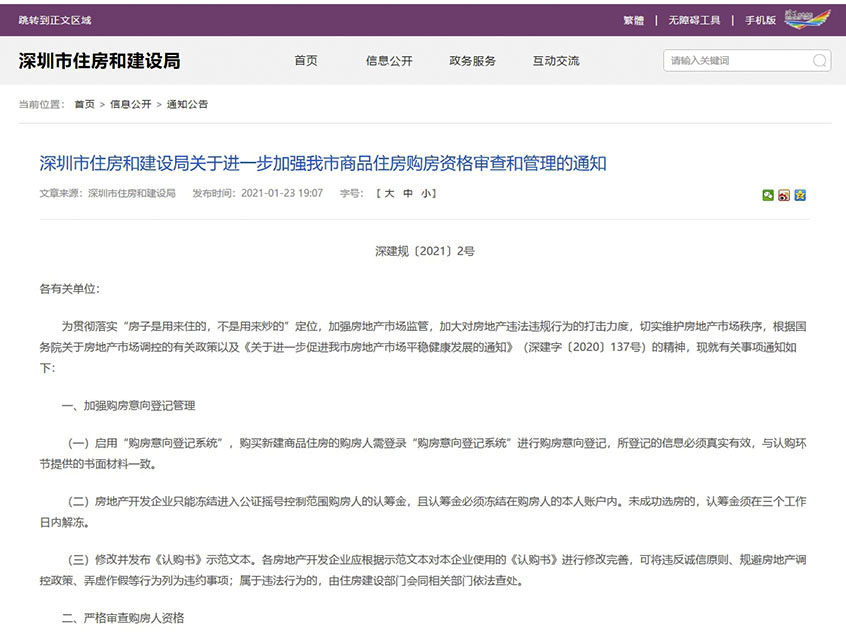Image resolution: width=846 pixels, height=642 pixels.
Task: Switch to 手机版 mobile version
Action: (759, 20)
